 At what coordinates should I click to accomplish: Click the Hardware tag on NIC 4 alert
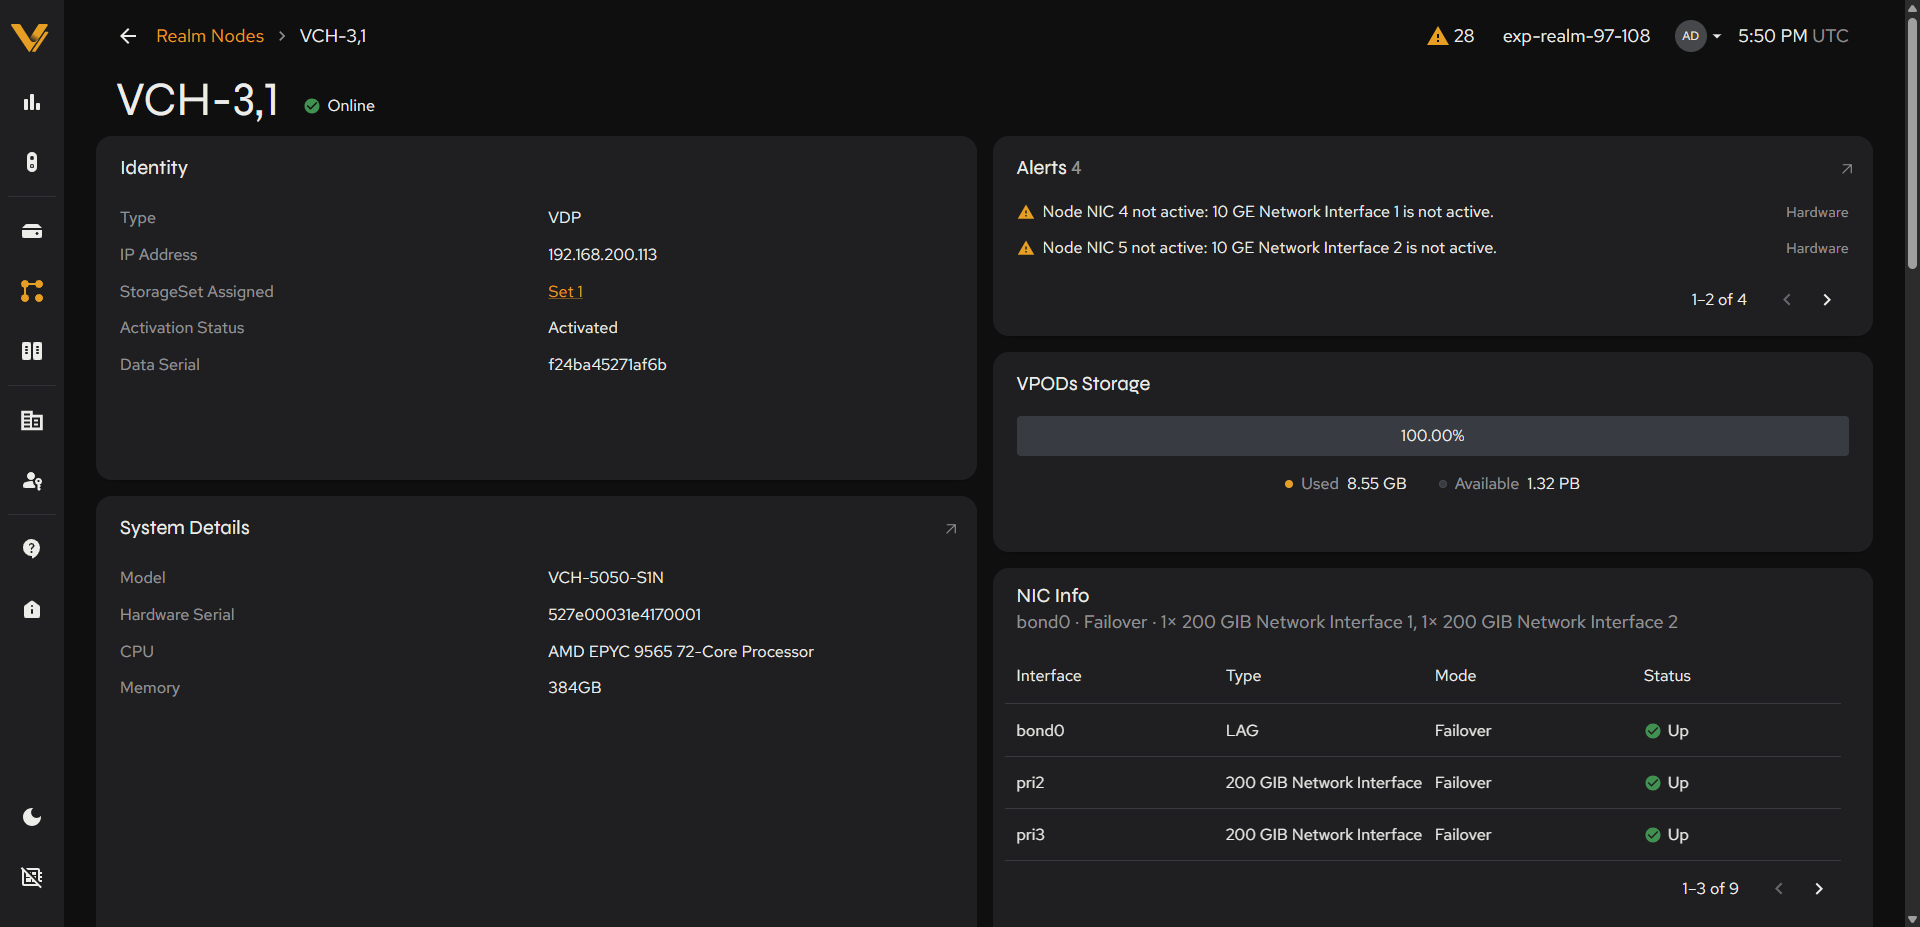point(1817,212)
